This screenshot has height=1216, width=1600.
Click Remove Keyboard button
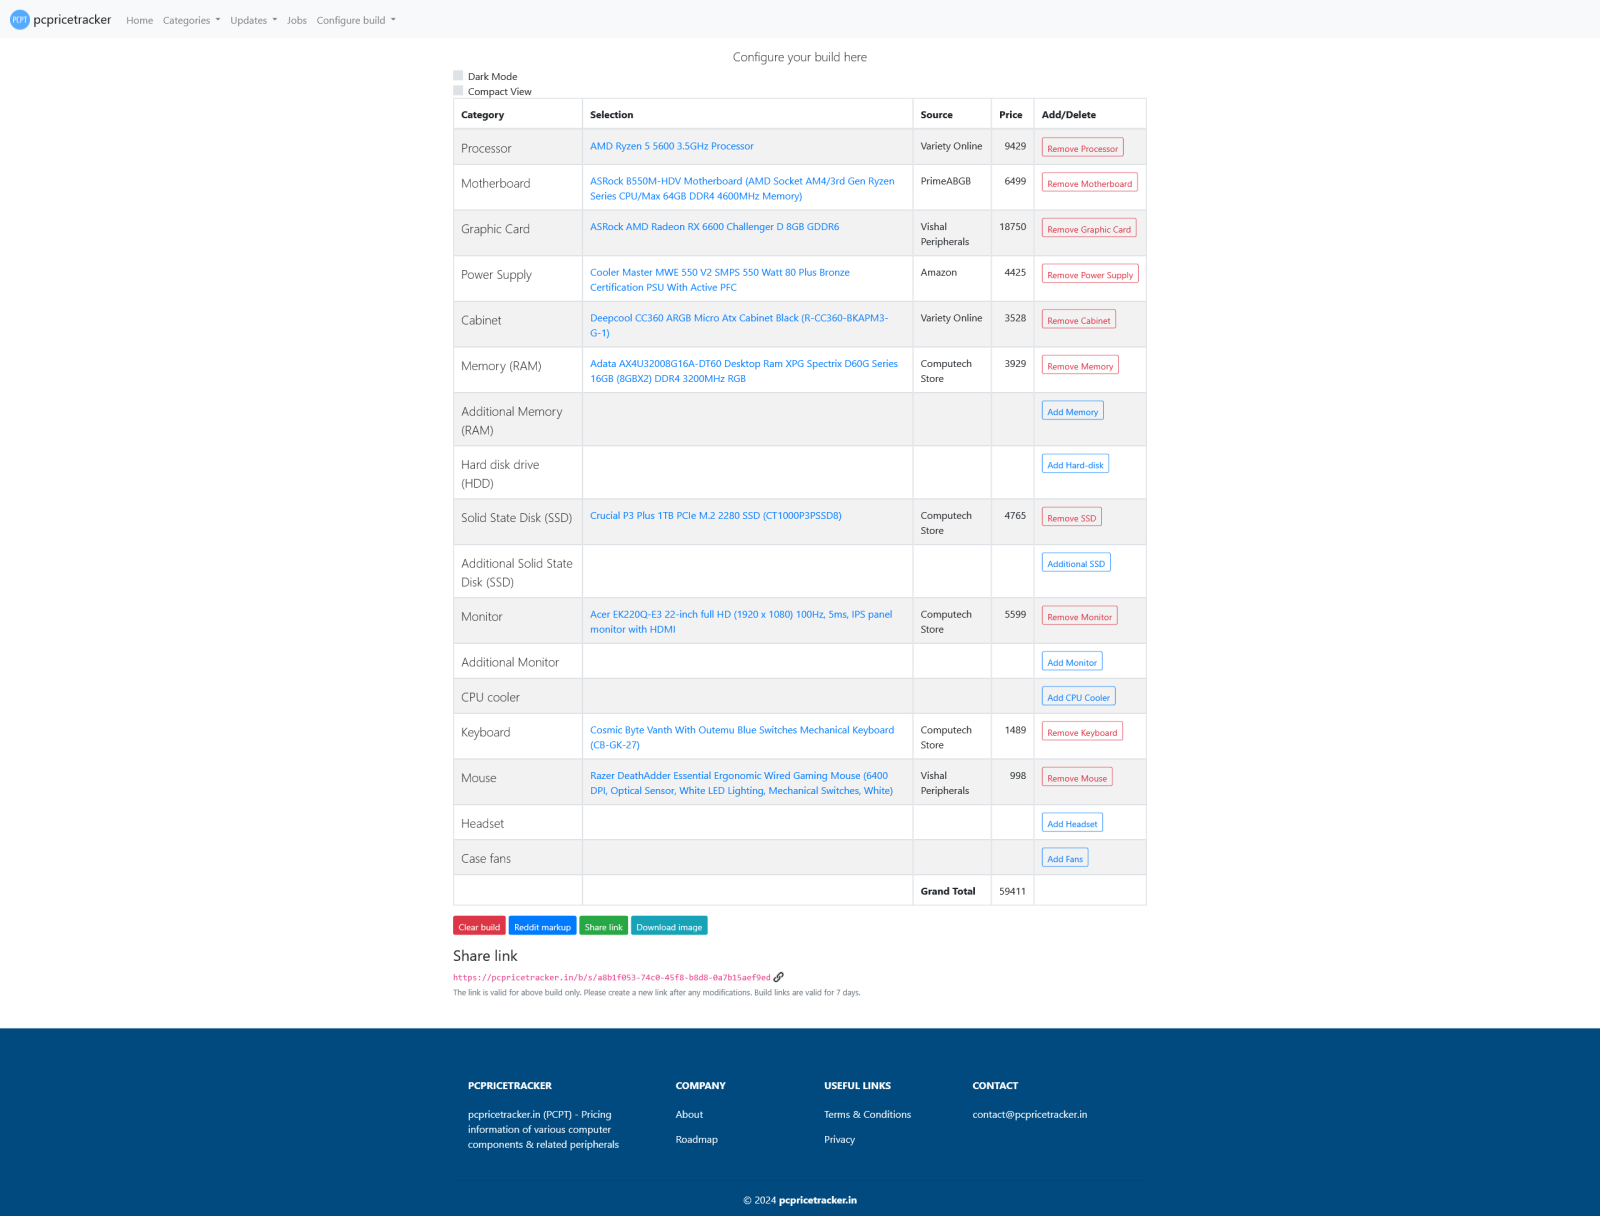click(x=1082, y=732)
